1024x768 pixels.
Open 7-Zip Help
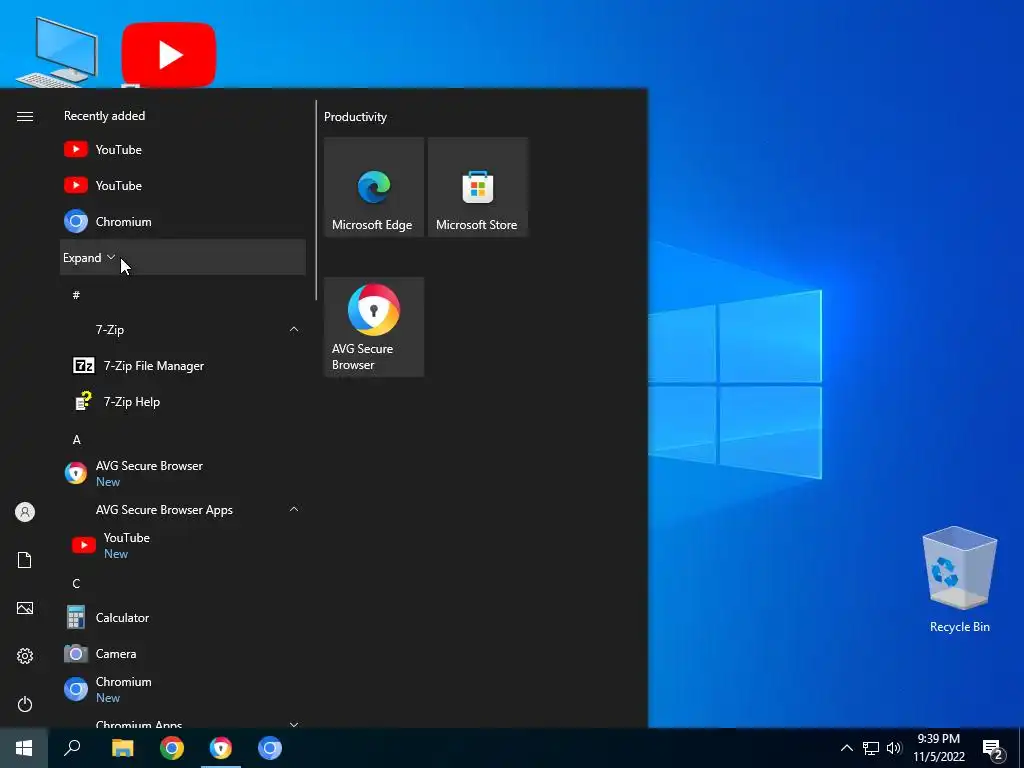[x=183, y=402]
